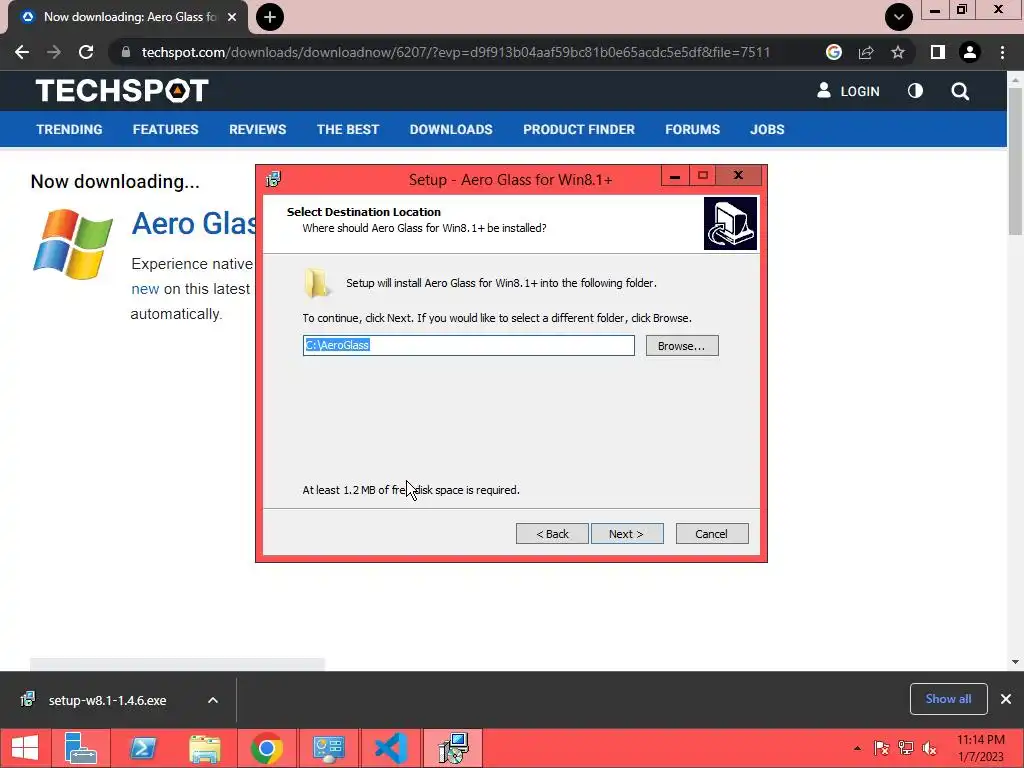Viewport: 1024px width, 768px height.
Task: Click the Back button in setup
Action: pyautogui.click(x=552, y=534)
